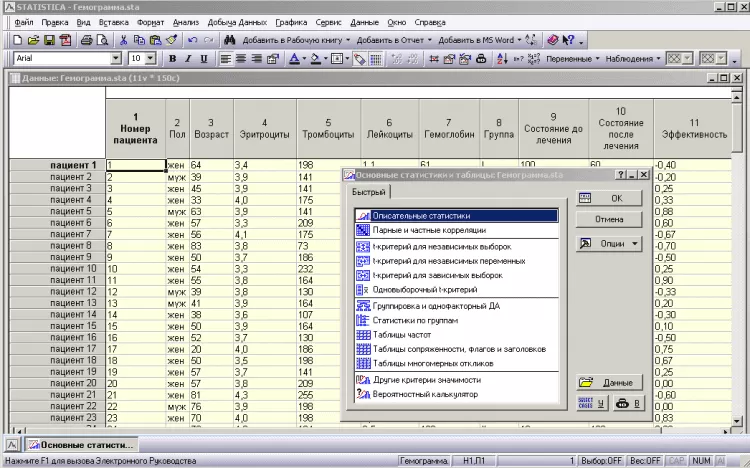This screenshot has width=750, height=468.
Task: Click the Sort A-Z toolbar icon
Action: click(501, 59)
